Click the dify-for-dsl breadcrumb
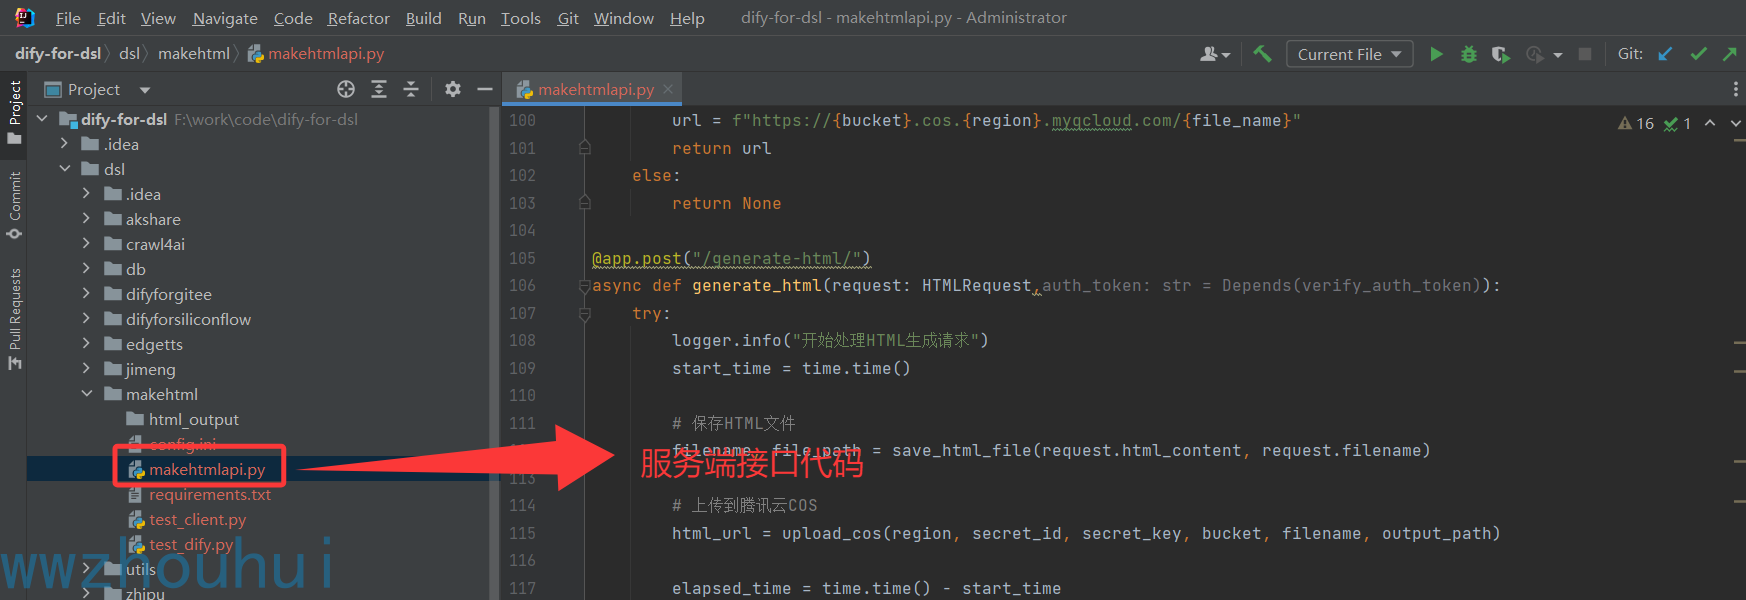The width and height of the screenshot is (1746, 600). [x=58, y=54]
